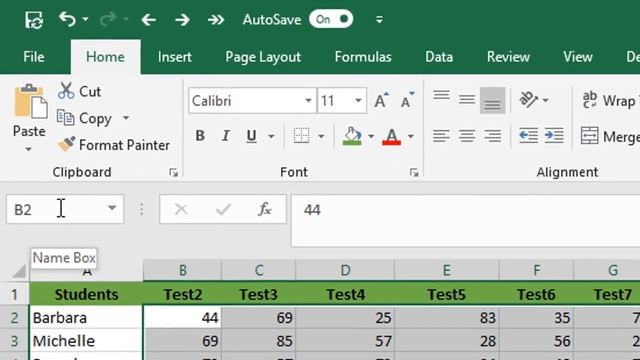
Task: Toggle Bold formatting
Action: click(x=200, y=136)
